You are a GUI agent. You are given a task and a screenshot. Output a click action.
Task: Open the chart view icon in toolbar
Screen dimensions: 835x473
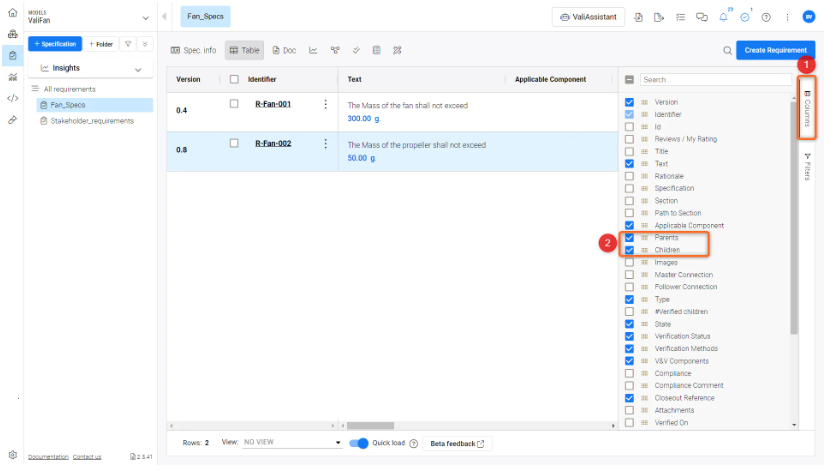point(313,50)
